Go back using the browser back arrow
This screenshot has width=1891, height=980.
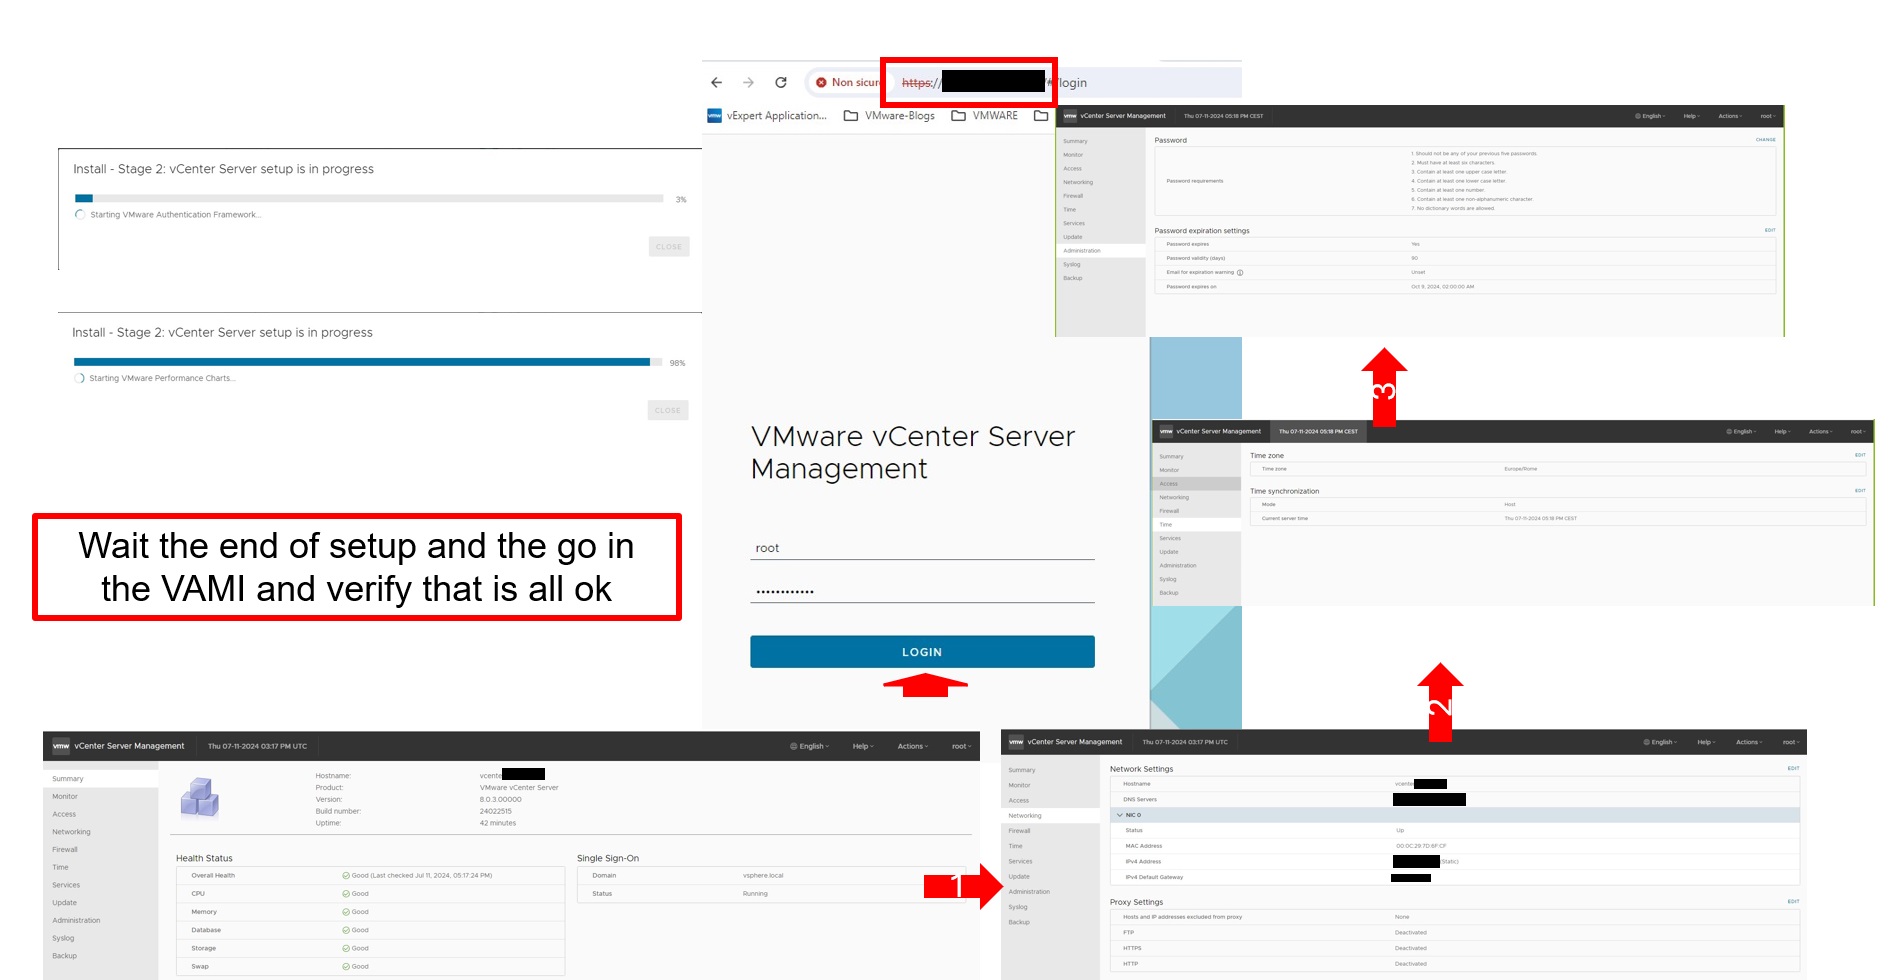click(x=716, y=83)
